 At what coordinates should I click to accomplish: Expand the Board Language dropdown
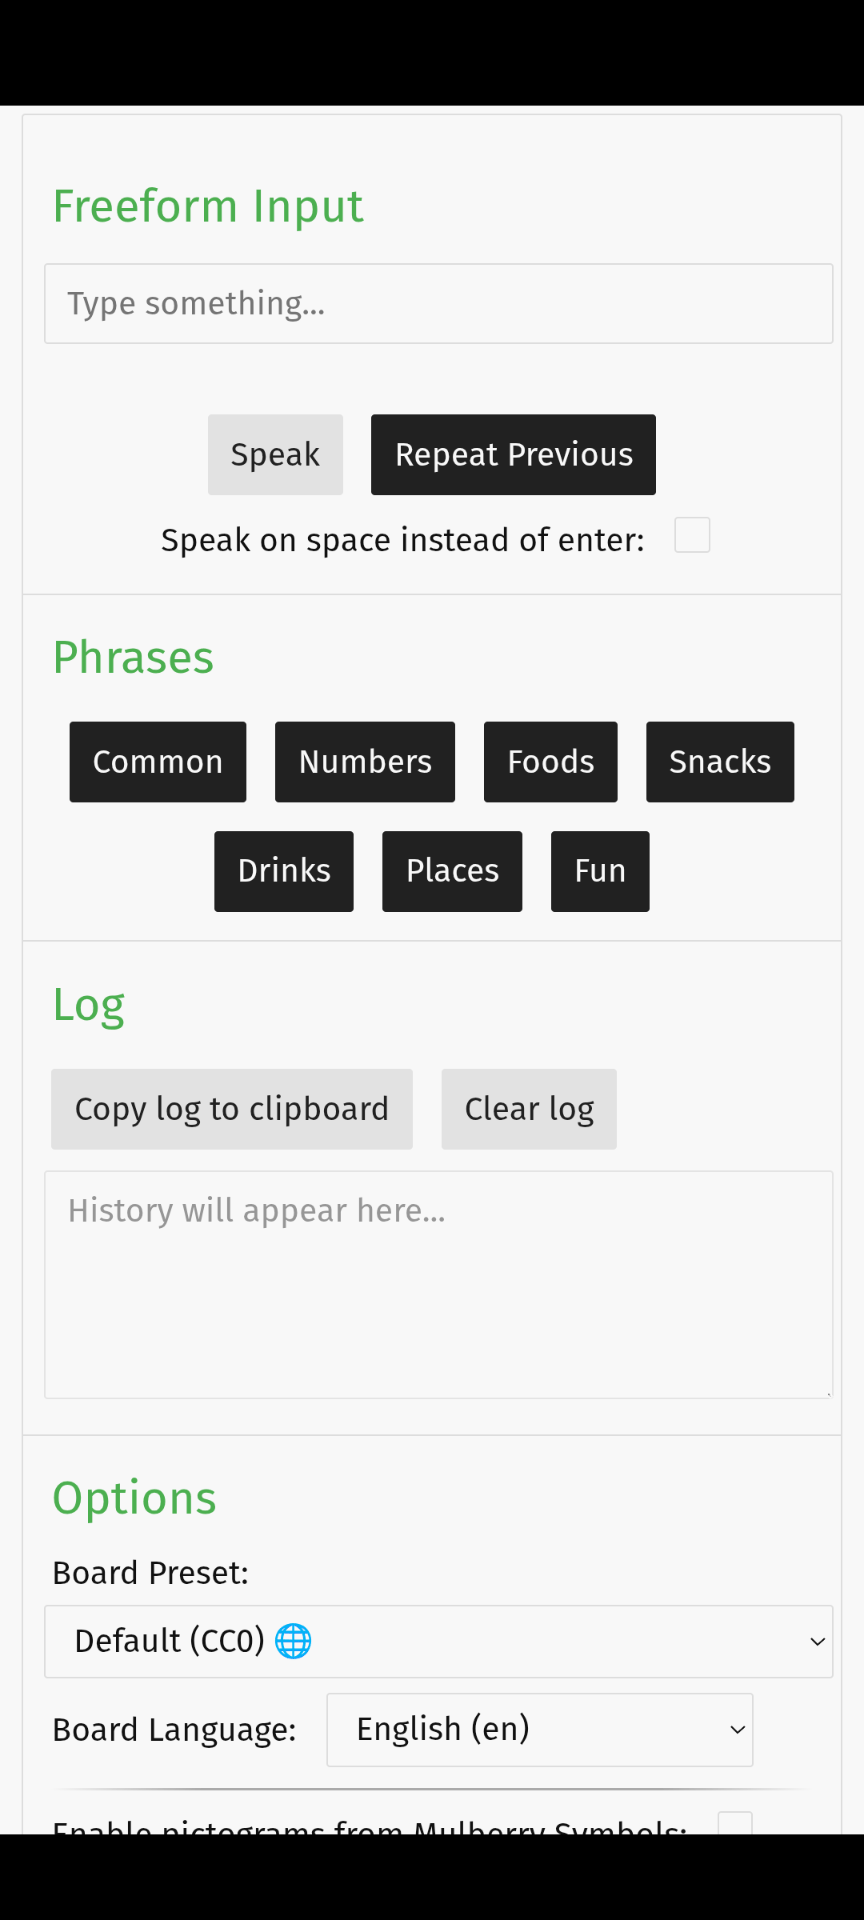540,1729
